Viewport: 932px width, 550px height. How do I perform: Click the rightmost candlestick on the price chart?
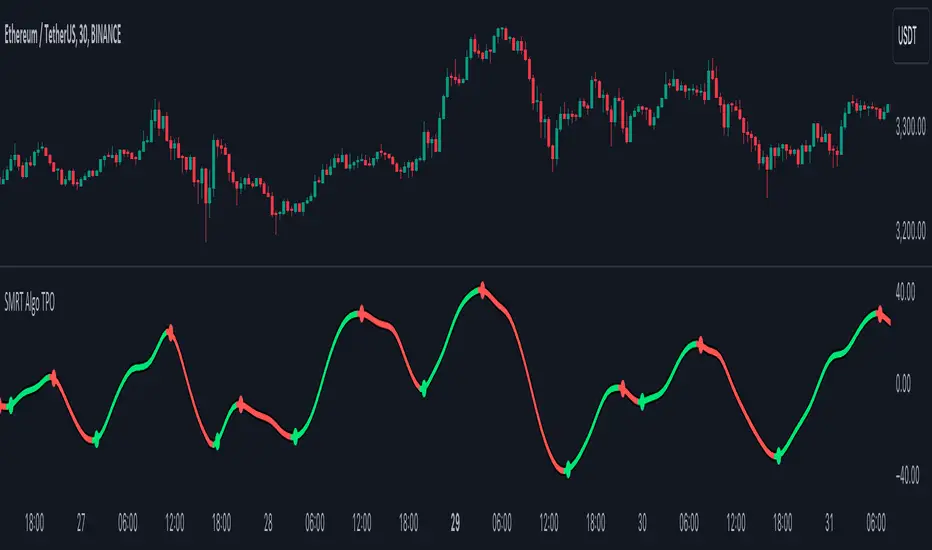tap(888, 106)
